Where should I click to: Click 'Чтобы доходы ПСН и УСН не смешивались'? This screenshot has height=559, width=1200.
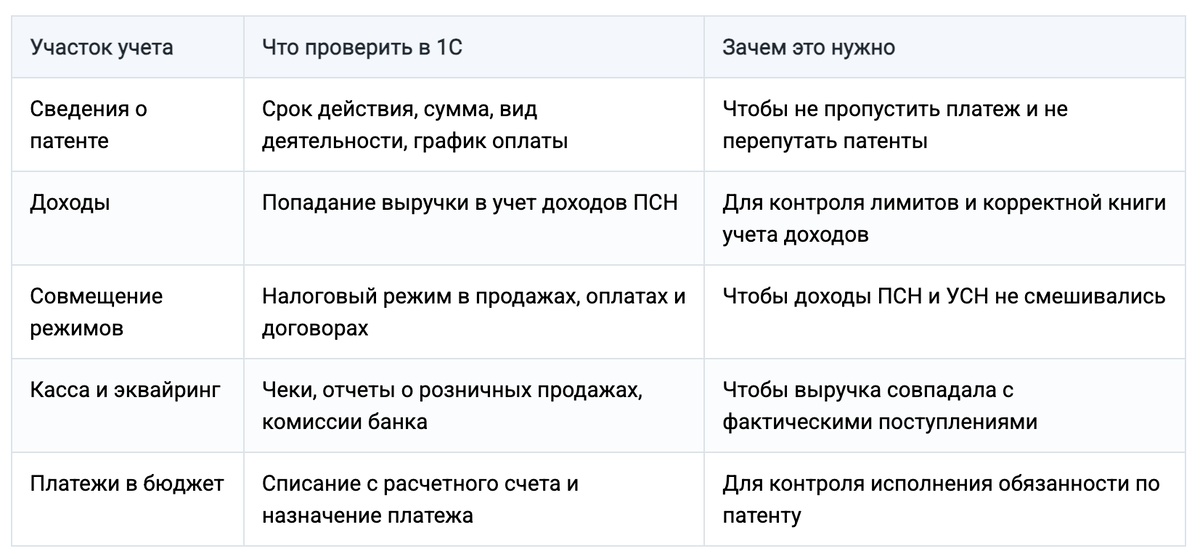(943, 296)
